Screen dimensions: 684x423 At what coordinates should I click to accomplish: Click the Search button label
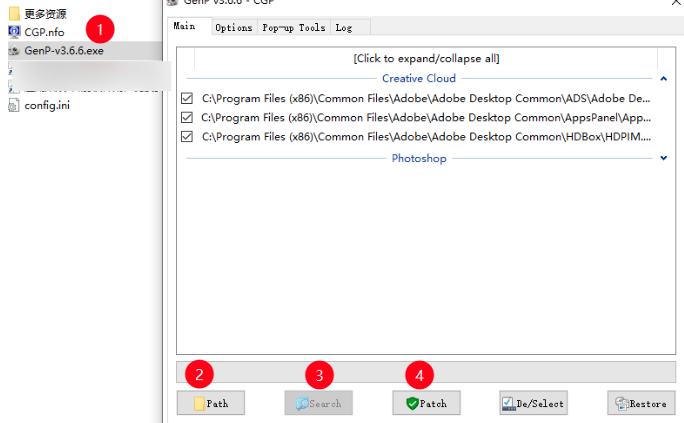coord(325,404)
